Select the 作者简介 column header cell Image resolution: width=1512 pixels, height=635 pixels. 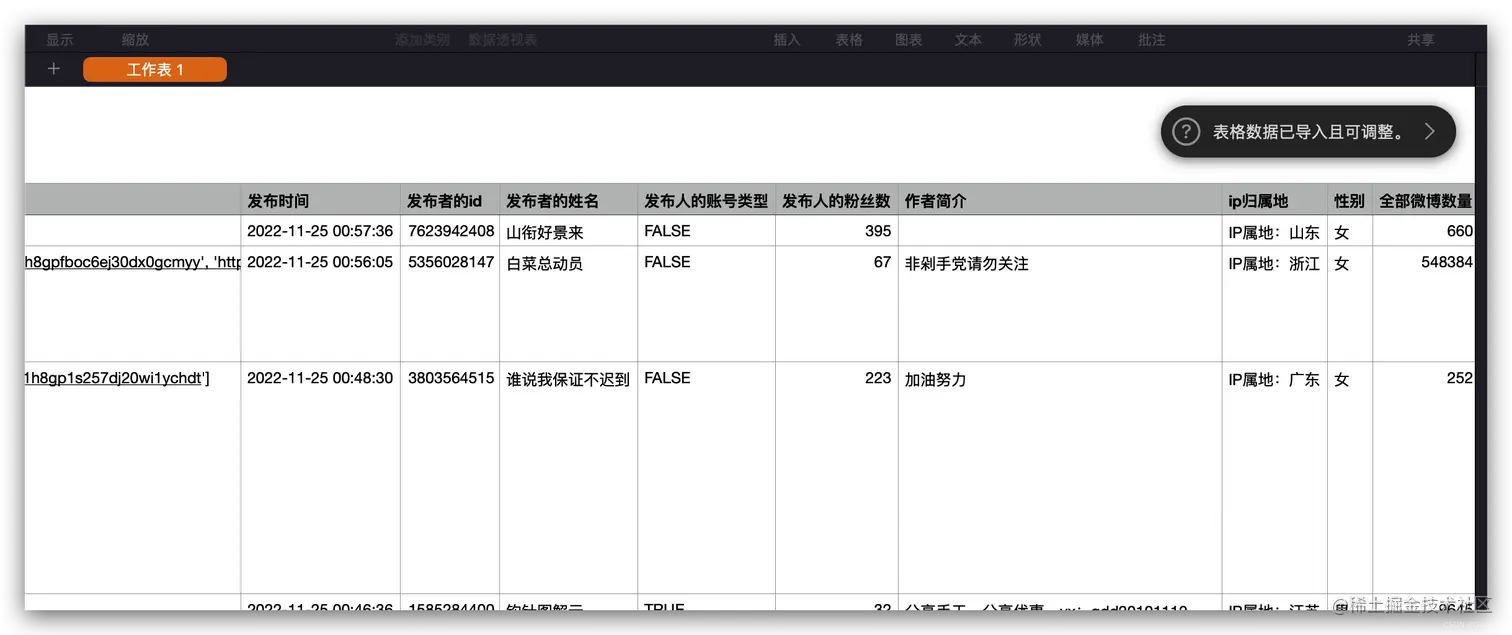click(1060, 200)
